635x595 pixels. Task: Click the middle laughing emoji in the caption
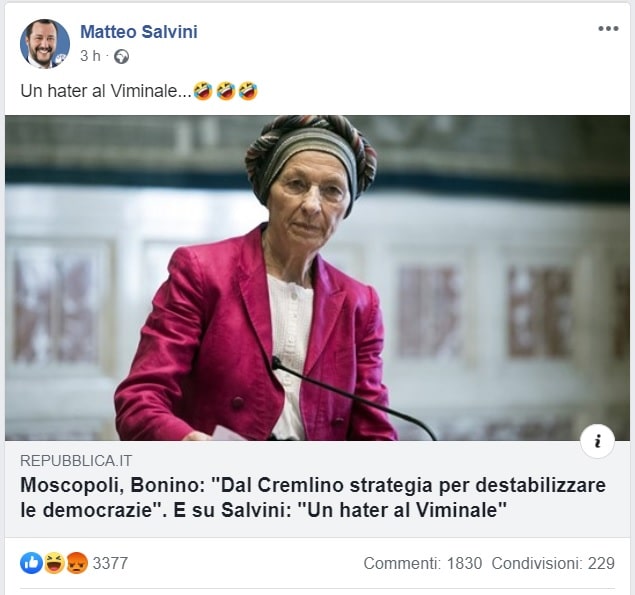point(225,92)
